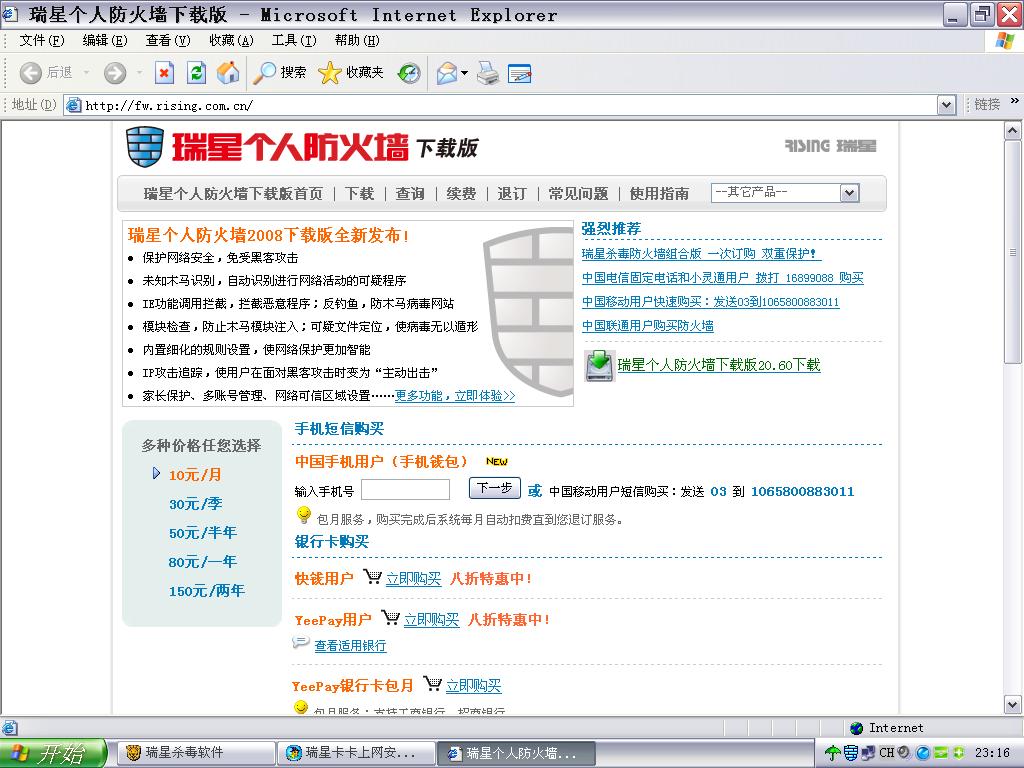Image resolution: width=1024 pixels, height=768 pixels.
Task: Click the vertical scrollbar down arrow
Action: (1012, 705)
